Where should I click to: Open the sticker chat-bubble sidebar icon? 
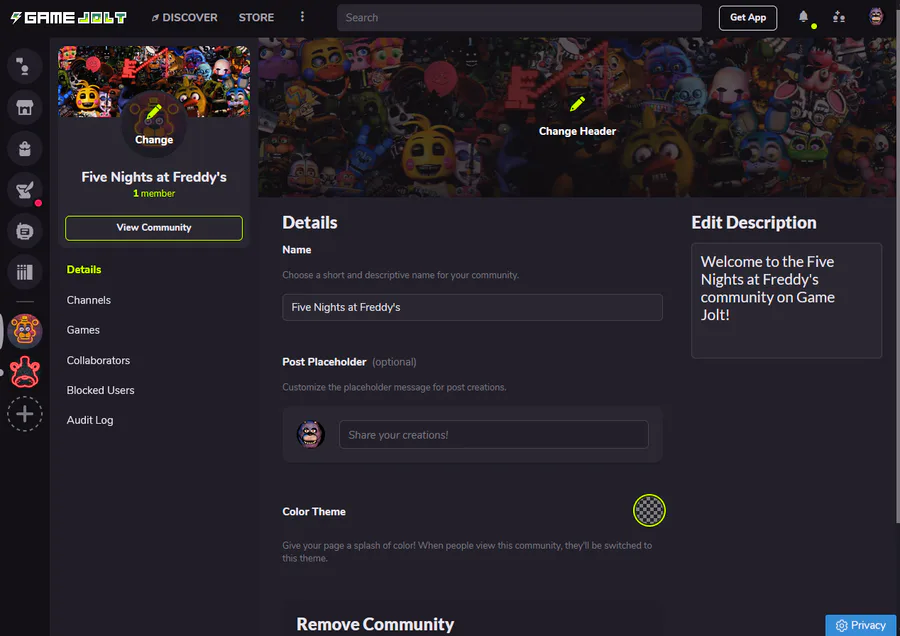click(x=25, y=231)
